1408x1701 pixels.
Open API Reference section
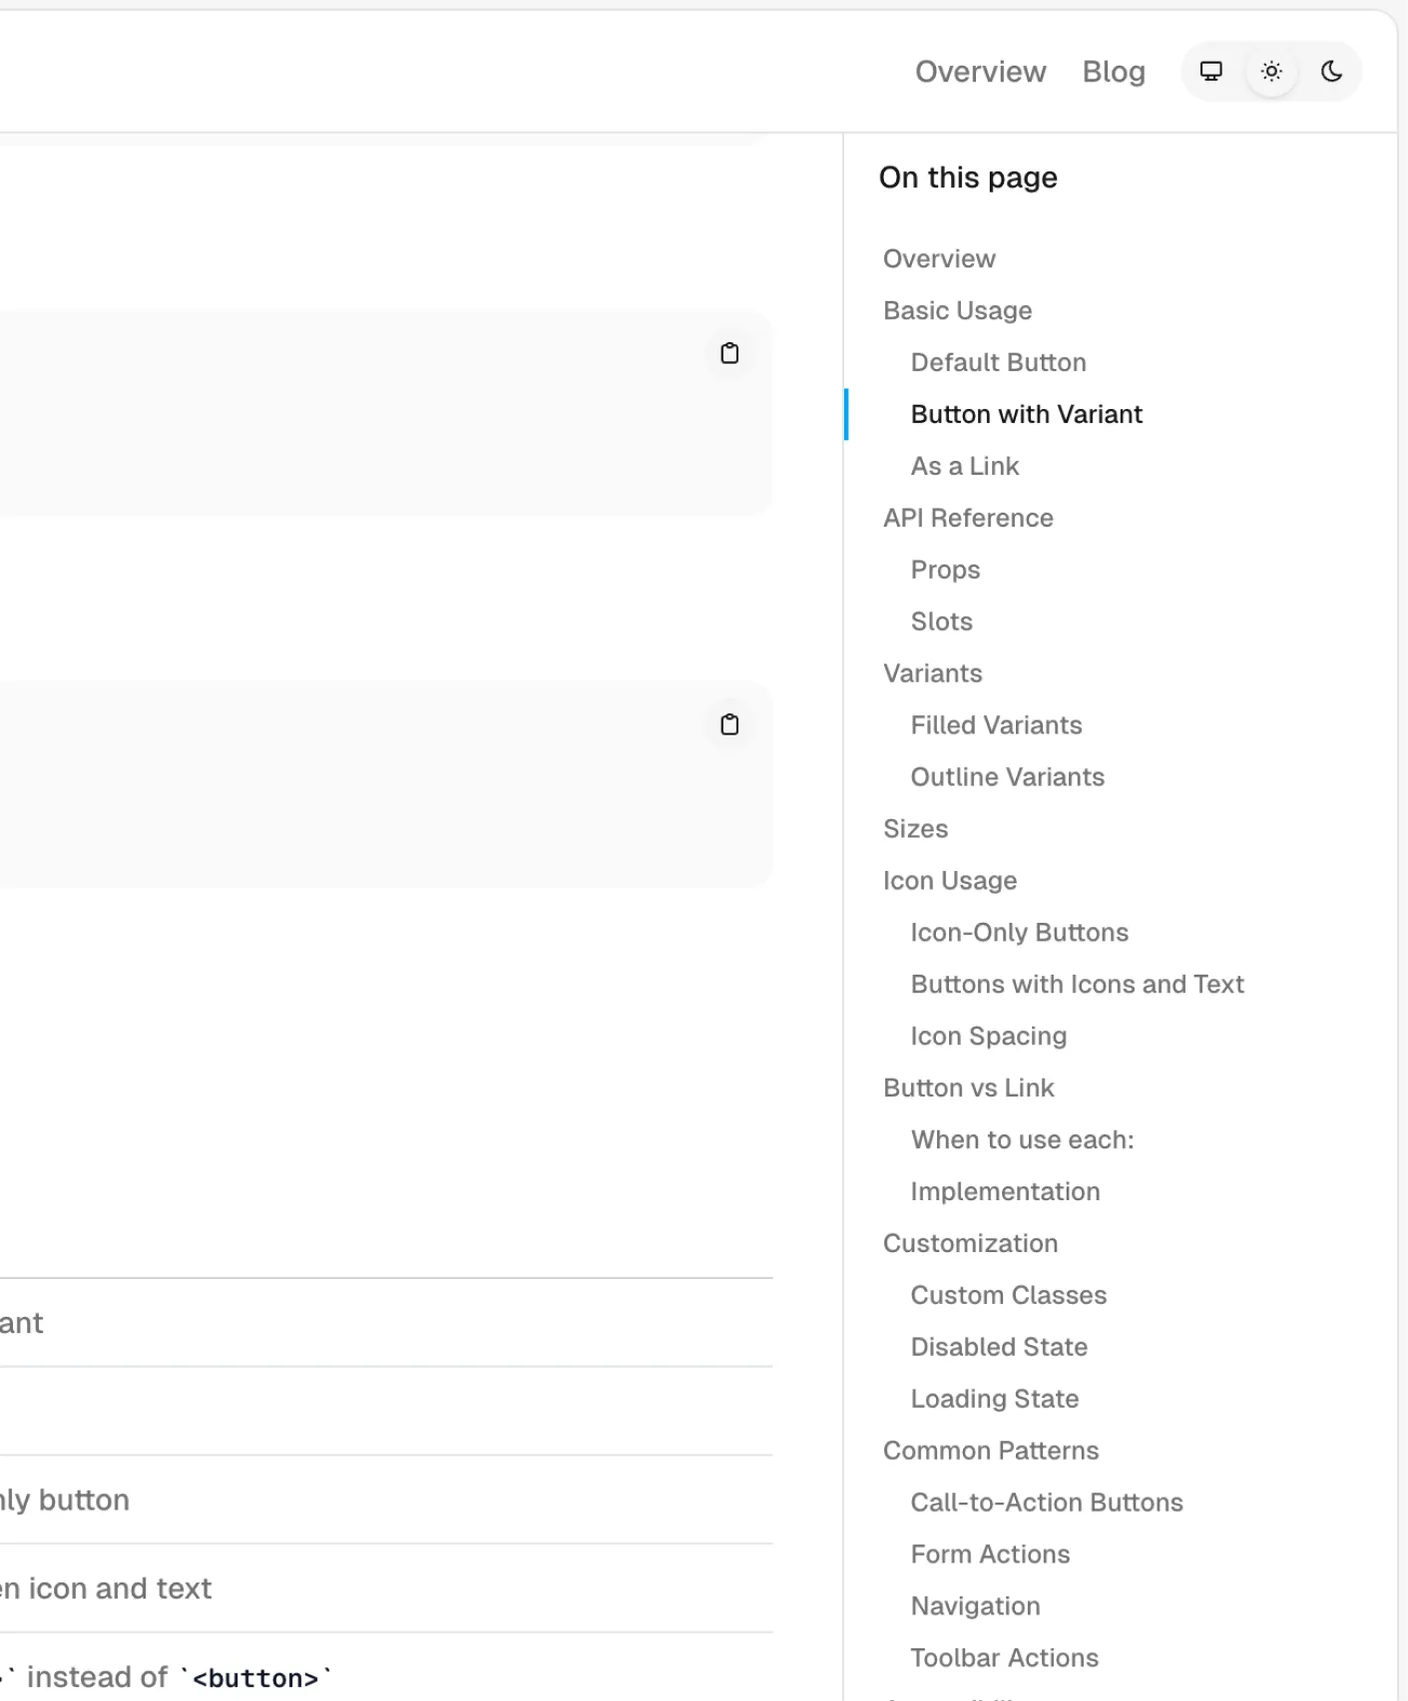pos(968,518)
